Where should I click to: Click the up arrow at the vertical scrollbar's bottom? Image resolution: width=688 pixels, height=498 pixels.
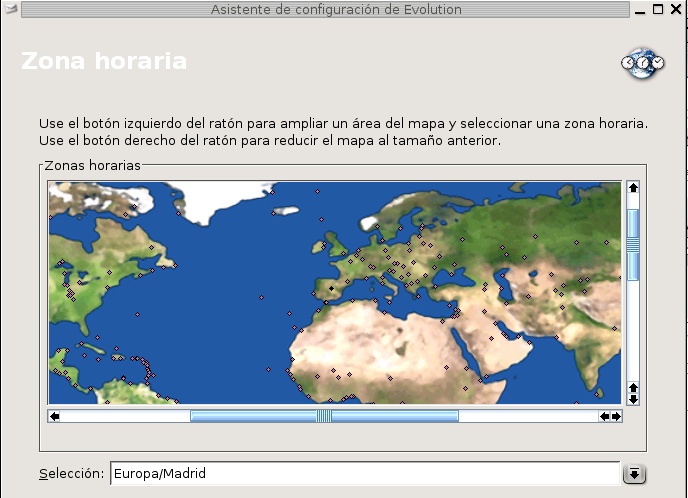632,386
